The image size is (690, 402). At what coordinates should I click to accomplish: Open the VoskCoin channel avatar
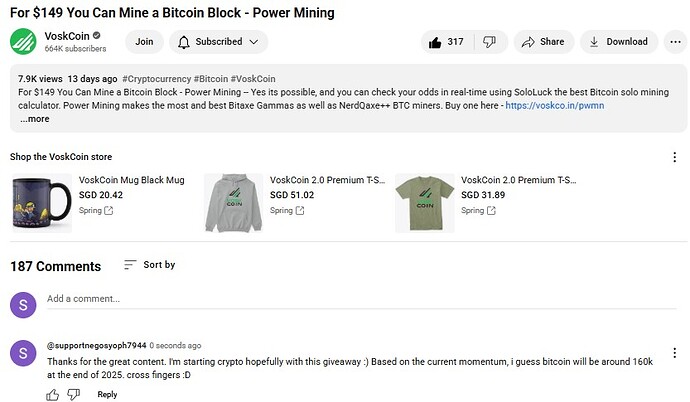click(23, 41)
